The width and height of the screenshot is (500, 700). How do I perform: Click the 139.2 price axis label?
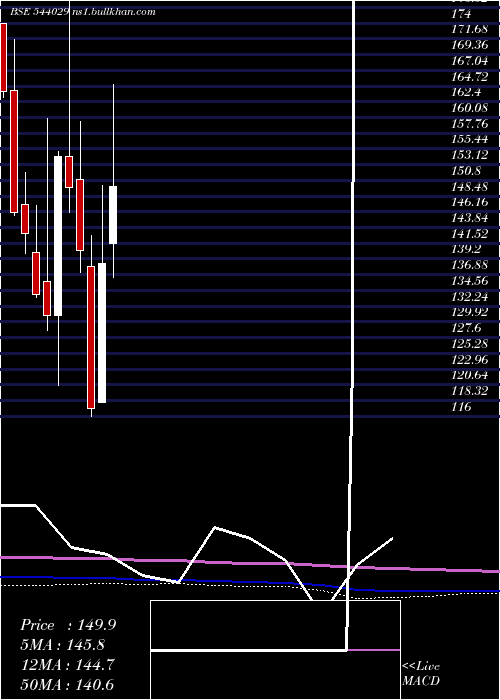click(x=466, y=249)
